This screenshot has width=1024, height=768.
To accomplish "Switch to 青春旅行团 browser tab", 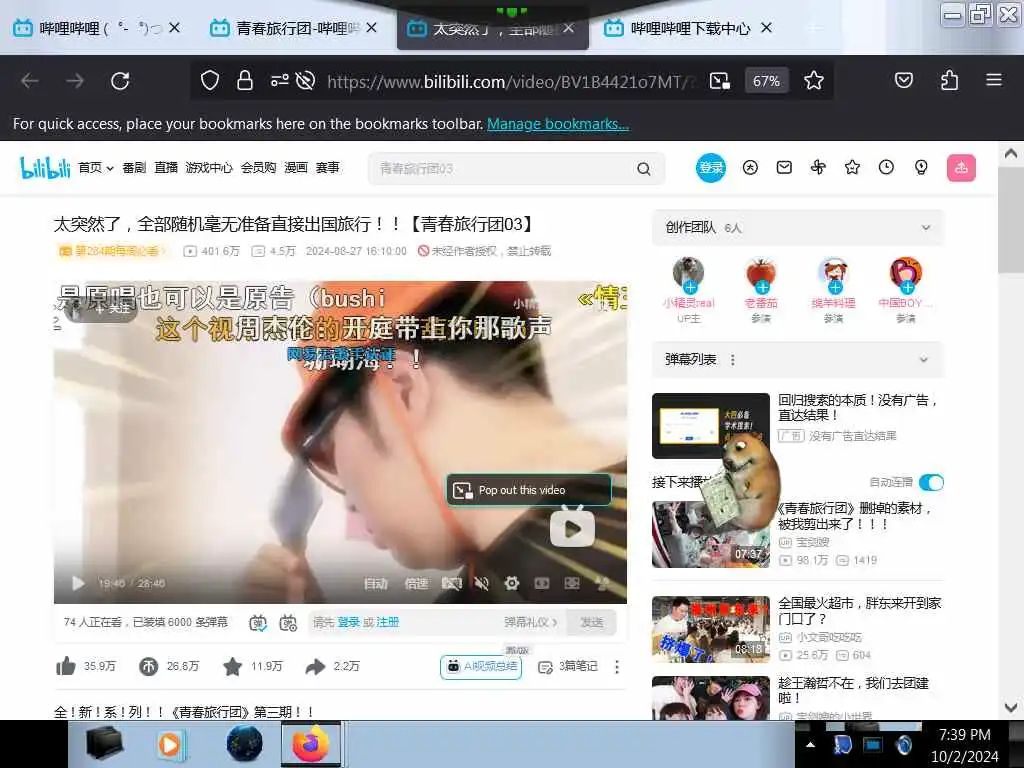I will [x=293, y=28].
